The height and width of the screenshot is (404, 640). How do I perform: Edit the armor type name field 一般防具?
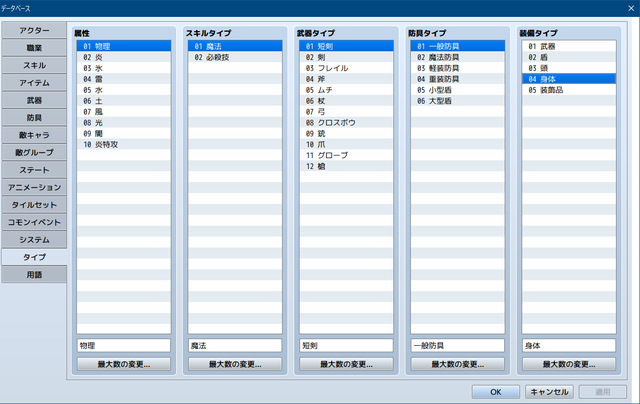(x=458, y=346)
